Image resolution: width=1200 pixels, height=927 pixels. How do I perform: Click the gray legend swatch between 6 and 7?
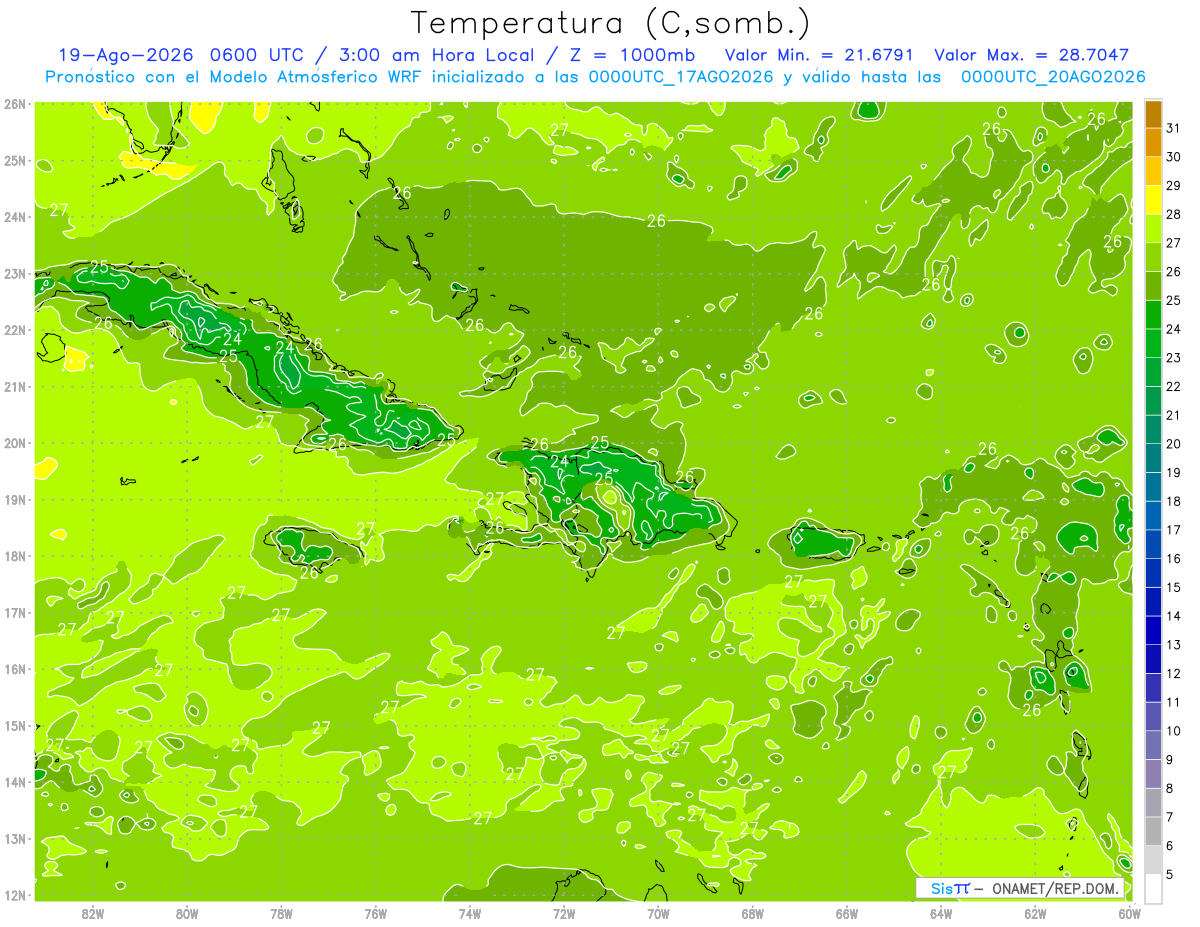[1153, 831]
